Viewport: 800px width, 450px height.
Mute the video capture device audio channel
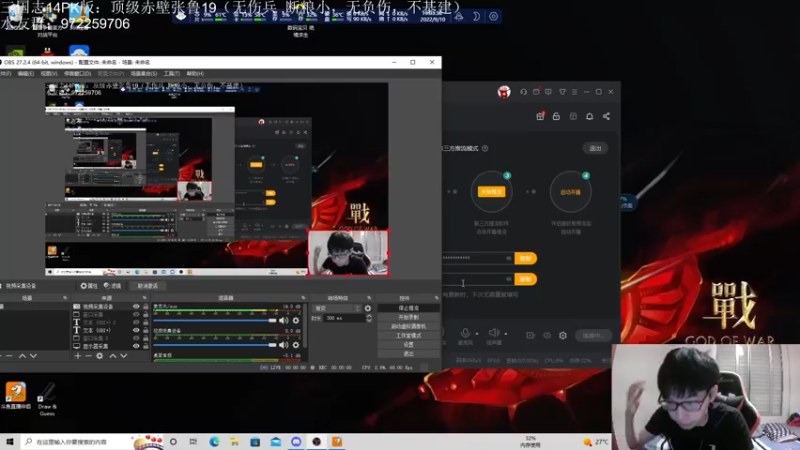click(284, 345)
